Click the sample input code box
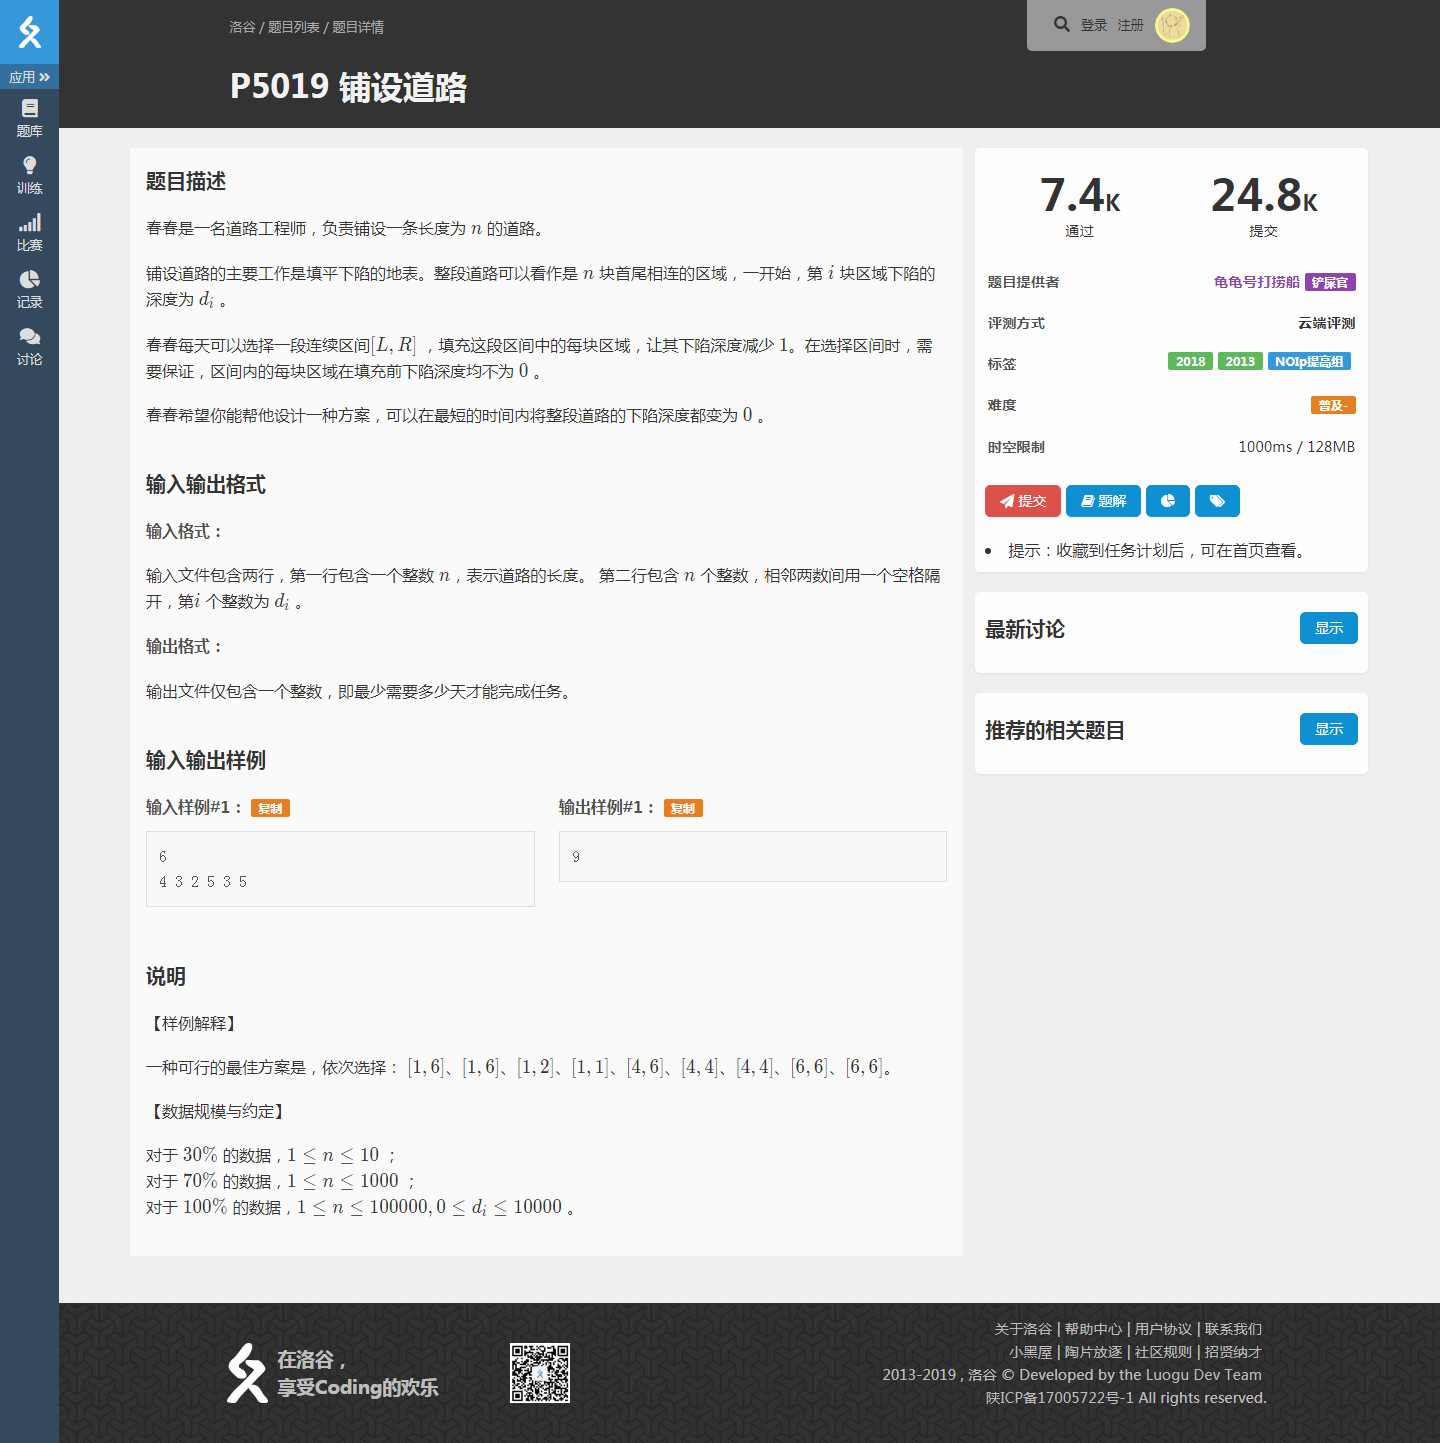The width and height of the screenshot is (1440, 1443). (x=340, y=869)
